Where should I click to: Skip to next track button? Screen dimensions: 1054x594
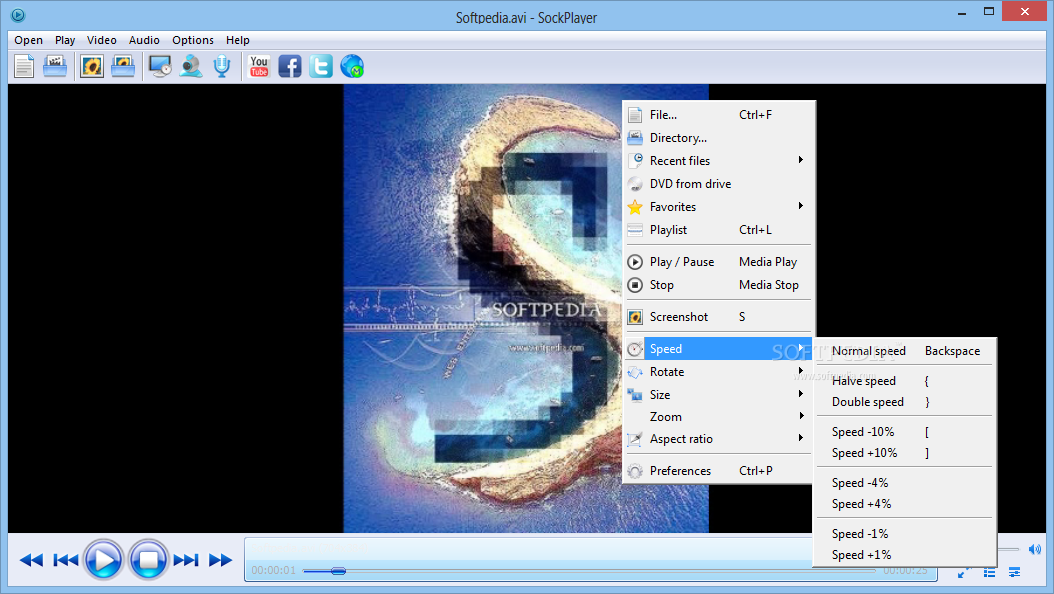186,560
